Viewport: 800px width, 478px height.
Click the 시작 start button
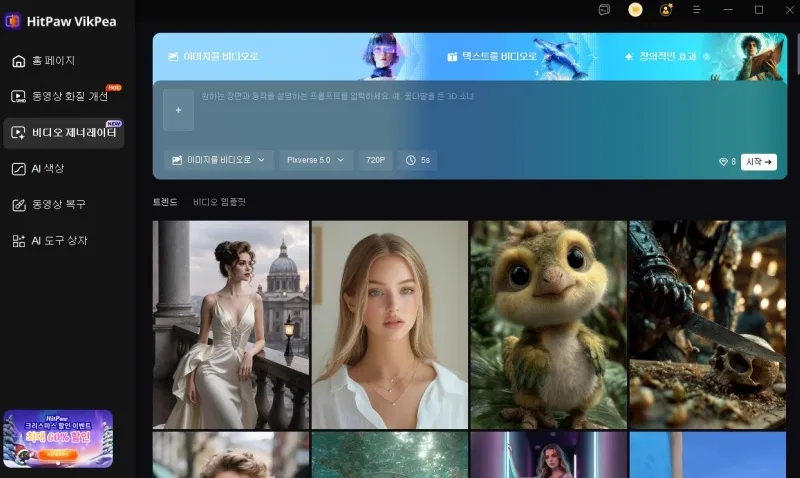pos(759,162)
